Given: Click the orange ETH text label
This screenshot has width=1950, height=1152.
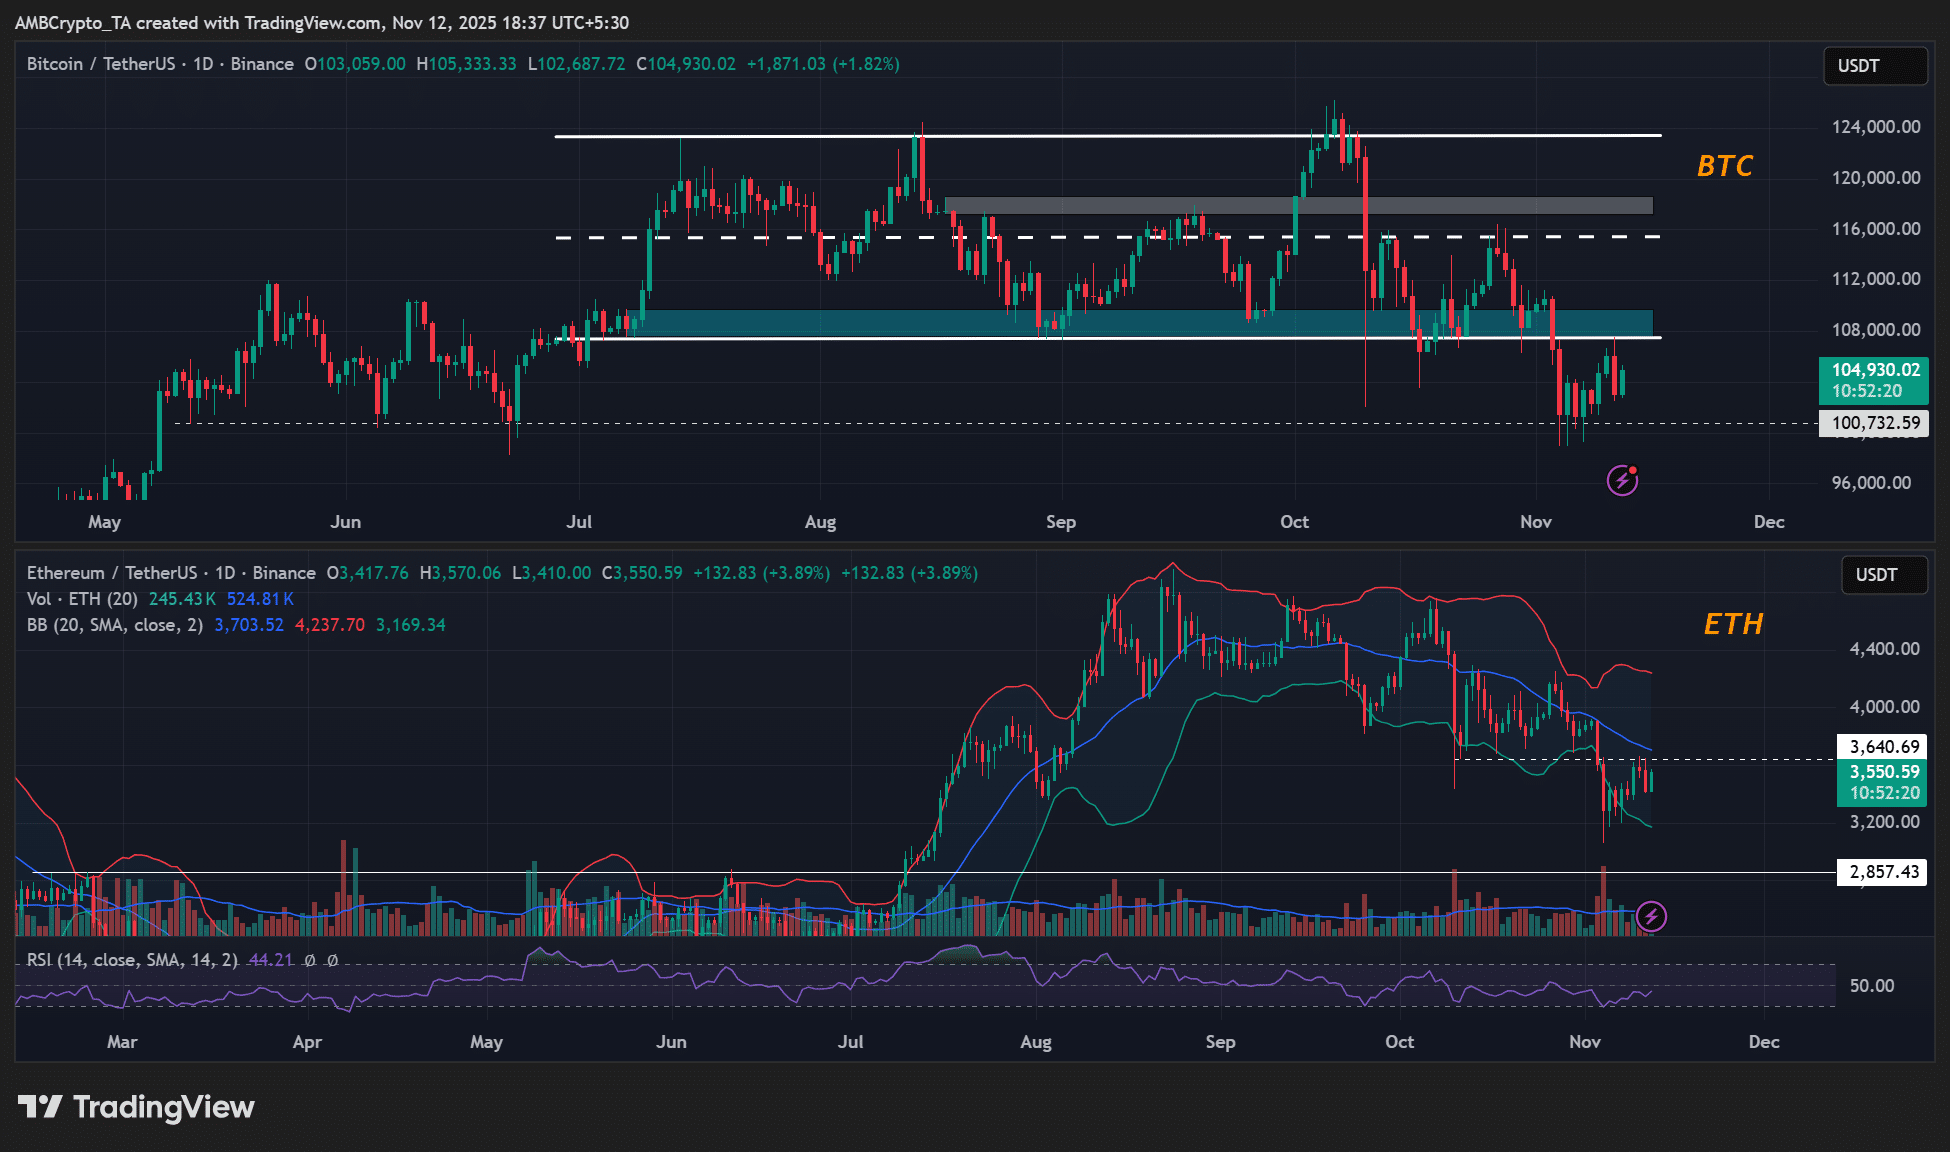Looking at the screenshot, I should coord(1733,624).
